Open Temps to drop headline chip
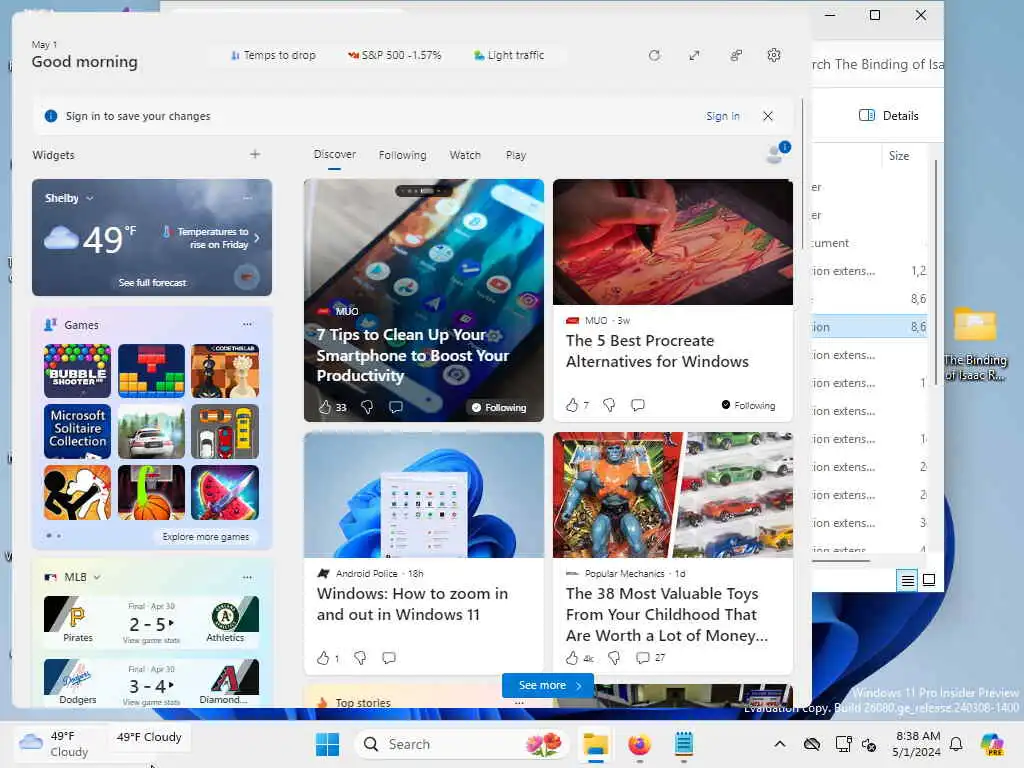 pyautogui.click(x=273, y=56)
